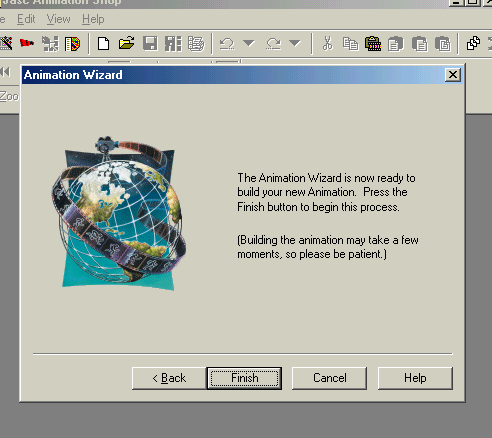
Task: Open the Edit menu
Action: coord(26,19)
